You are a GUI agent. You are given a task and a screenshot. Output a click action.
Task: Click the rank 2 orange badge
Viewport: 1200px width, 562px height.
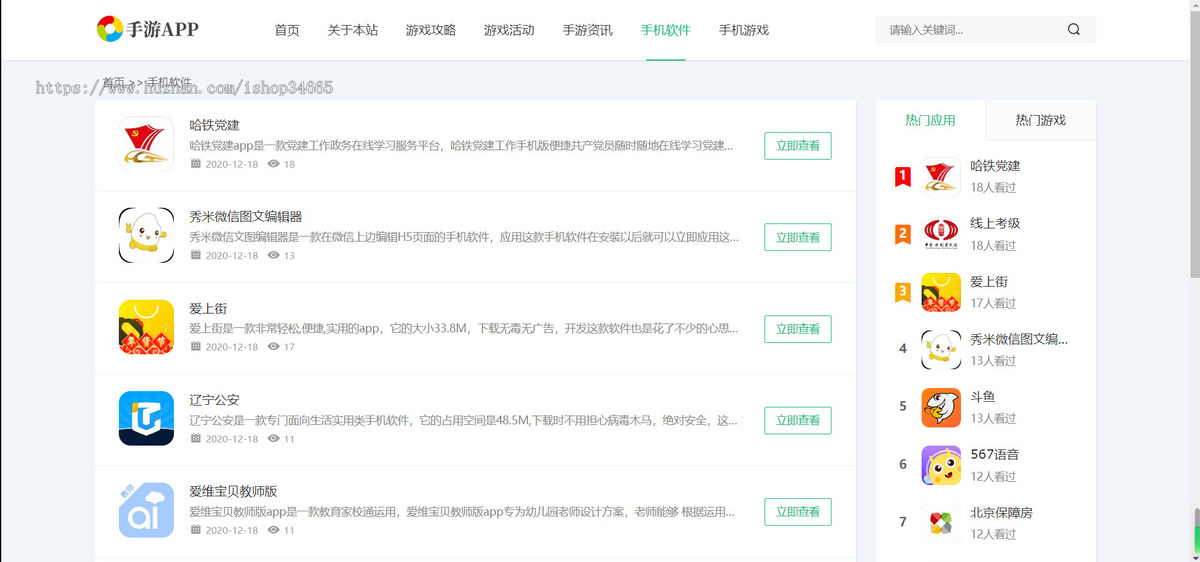(x=903, y=235)
